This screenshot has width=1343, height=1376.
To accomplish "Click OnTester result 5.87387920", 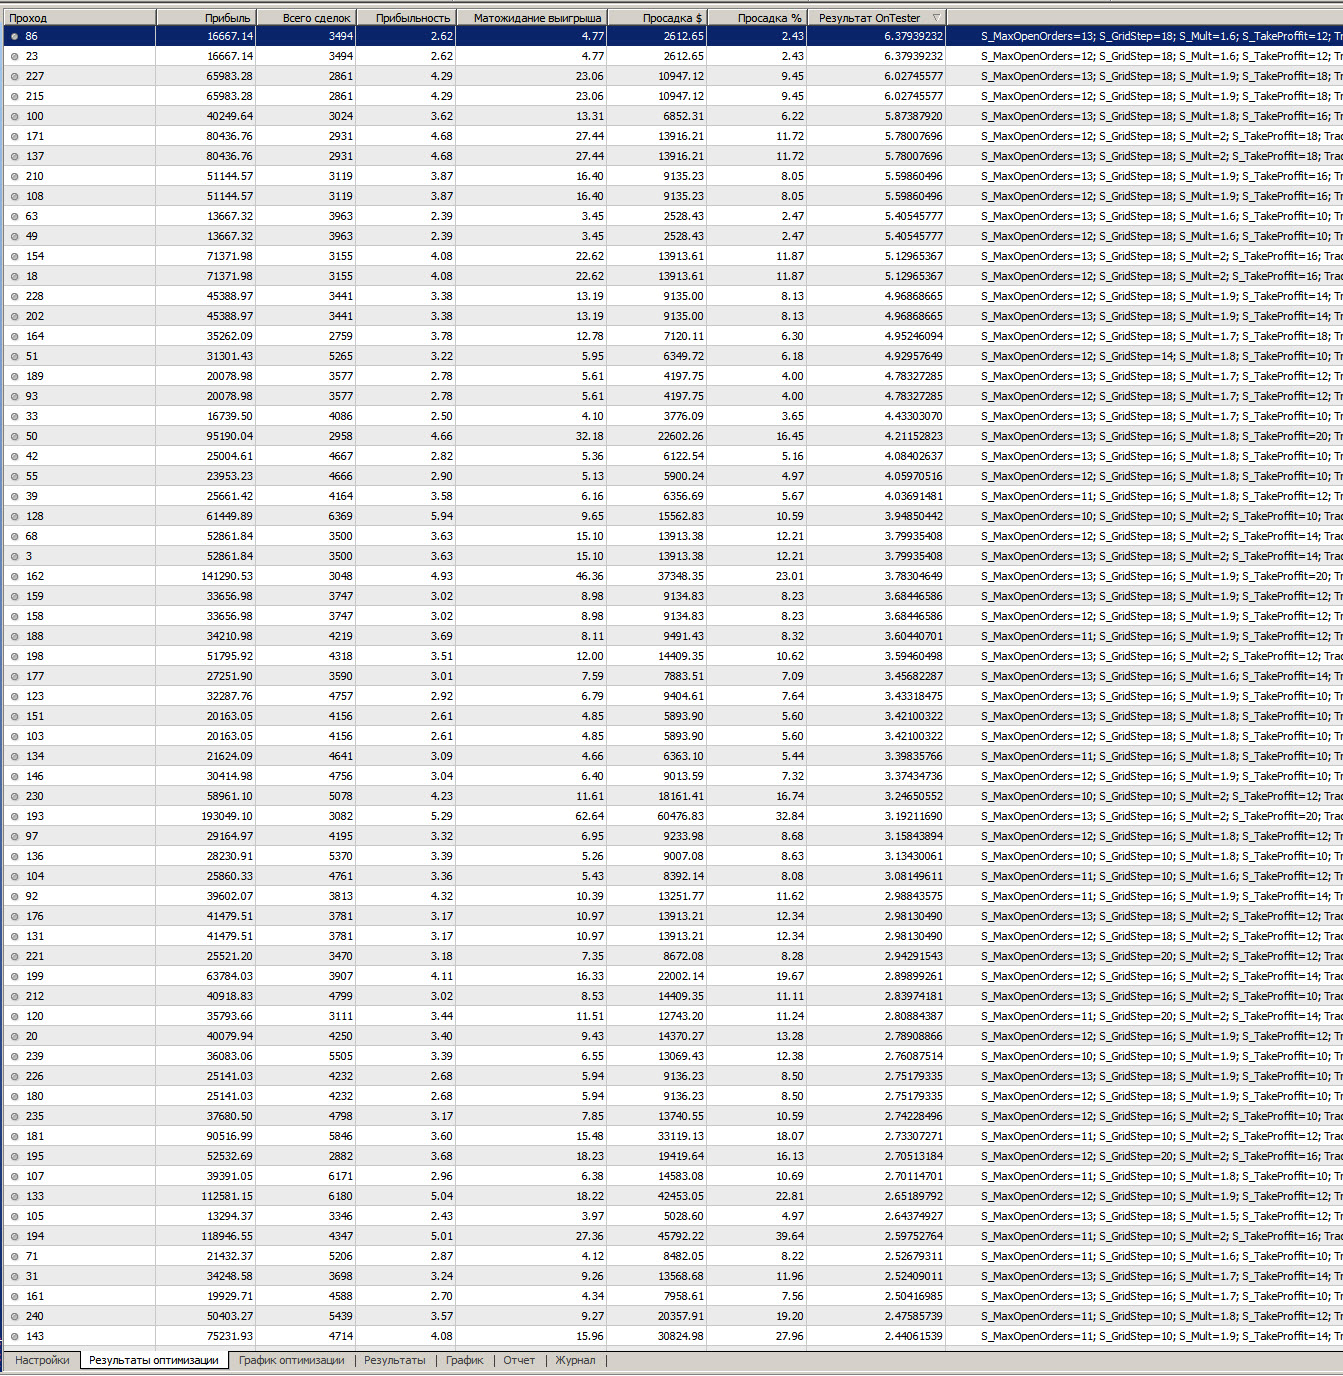I will click(913, 116).
